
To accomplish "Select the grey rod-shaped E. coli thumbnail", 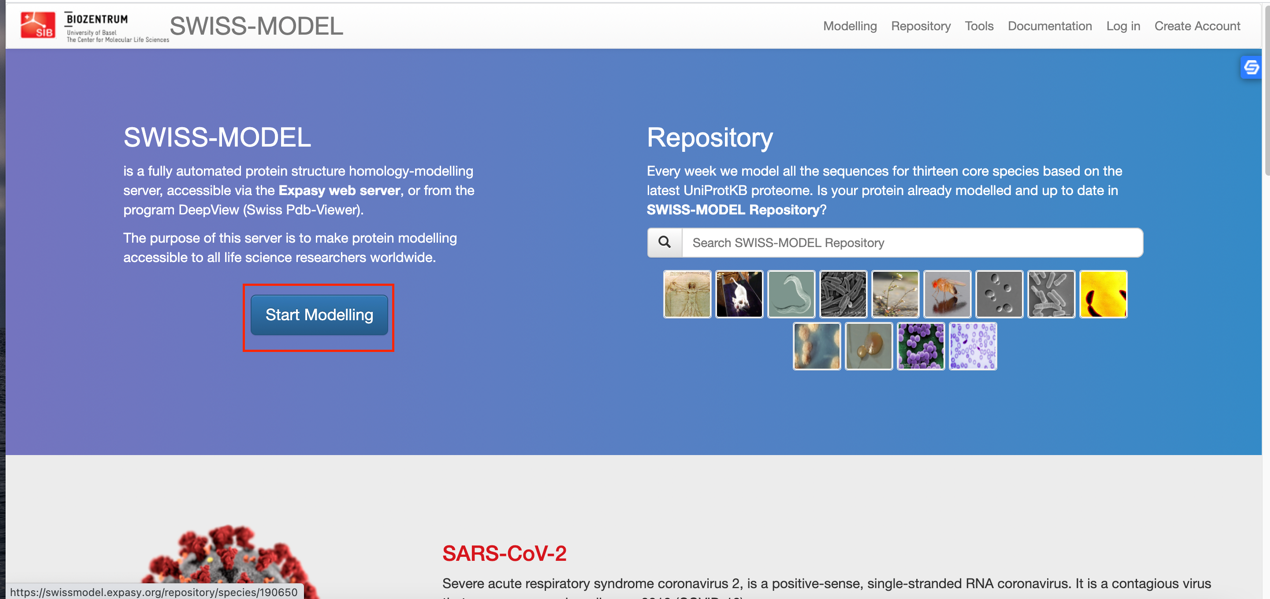I will tap(843, 294).
